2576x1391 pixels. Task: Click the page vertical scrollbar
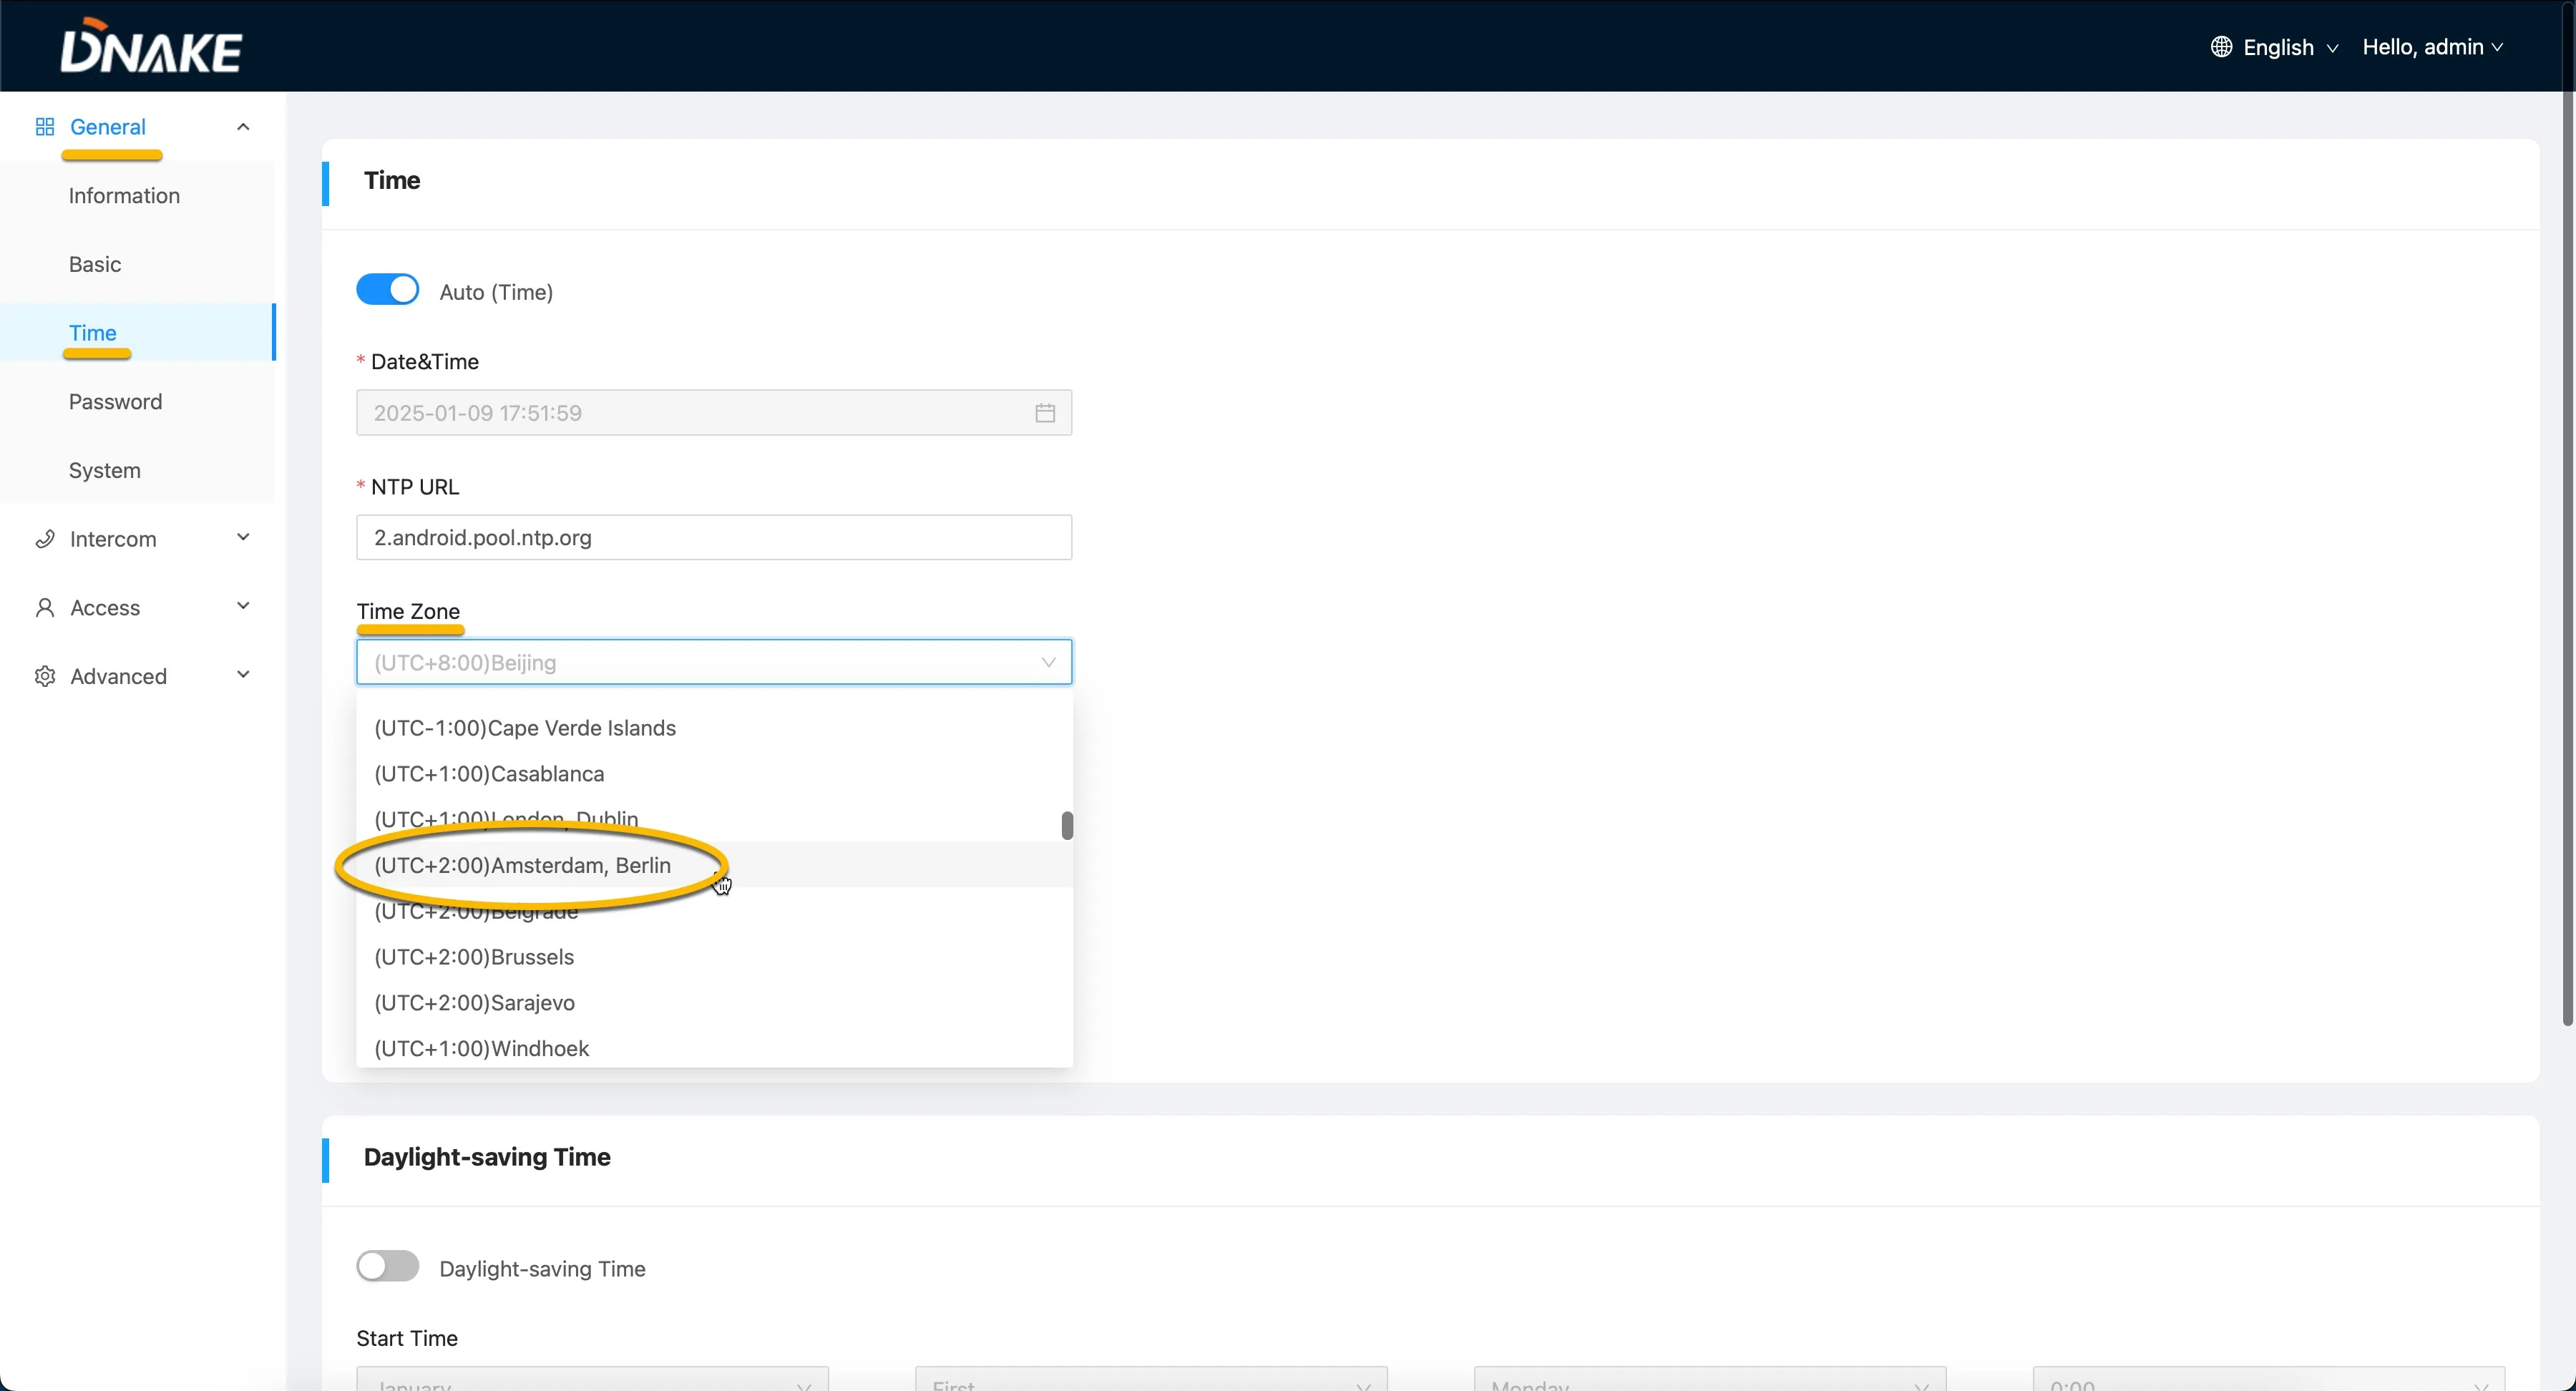click(x=2568, y=512)
